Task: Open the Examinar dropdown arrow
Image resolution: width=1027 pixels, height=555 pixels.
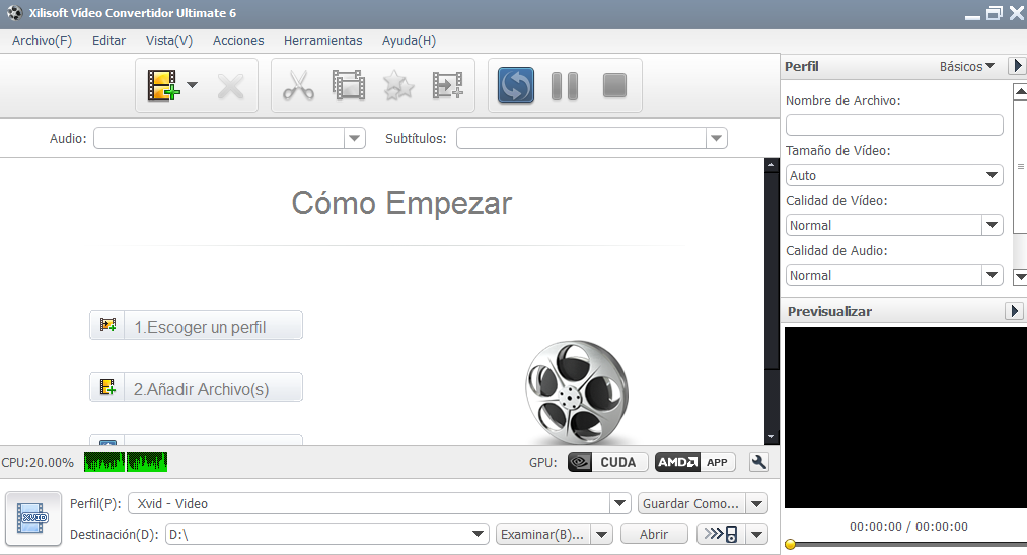Action: click(601, 534)
